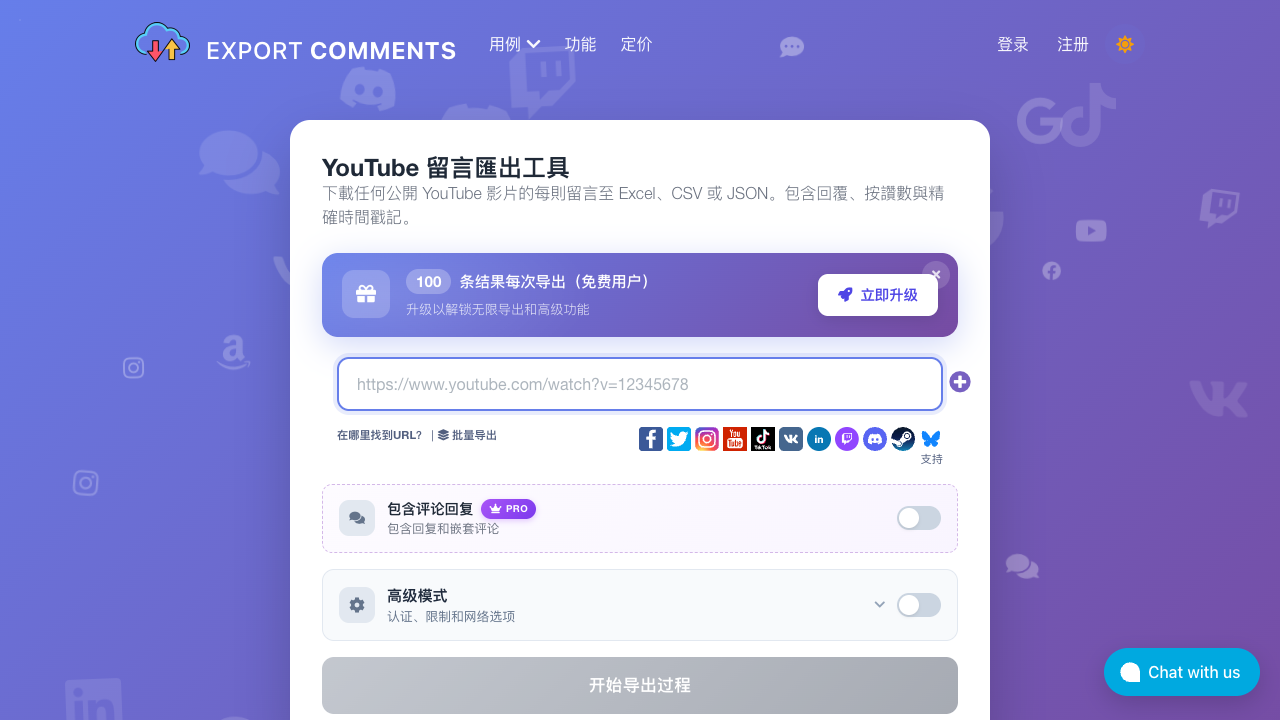Open the Chat with us widget
The image size is (1280, 720).
tap(1182, 672)
